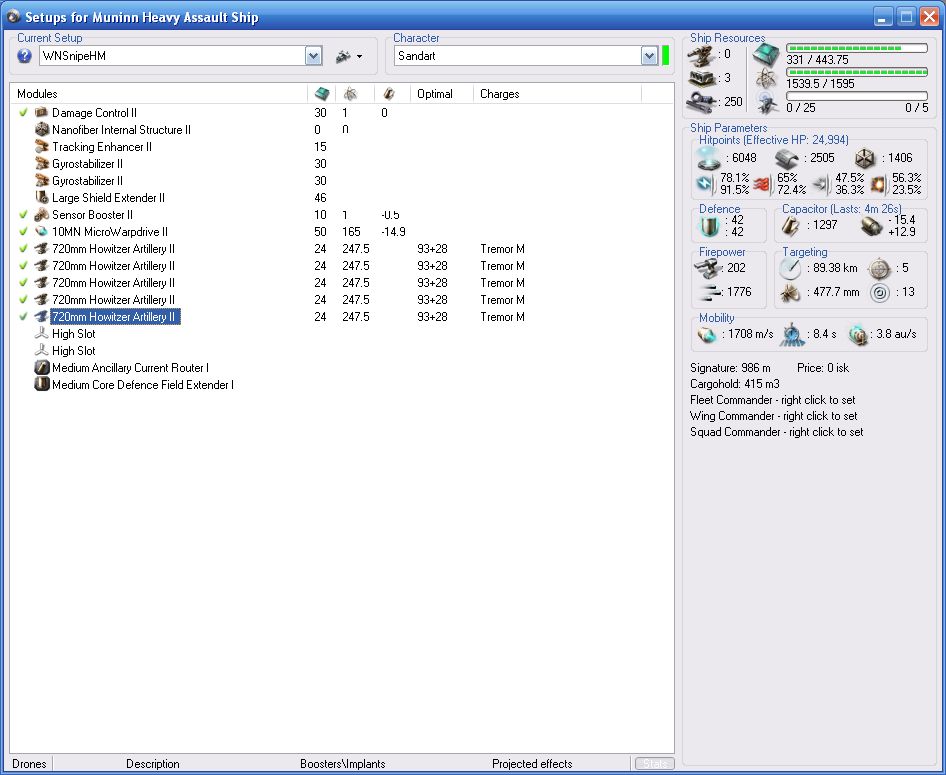Click the green character status indicator

(x=665, y=55)
